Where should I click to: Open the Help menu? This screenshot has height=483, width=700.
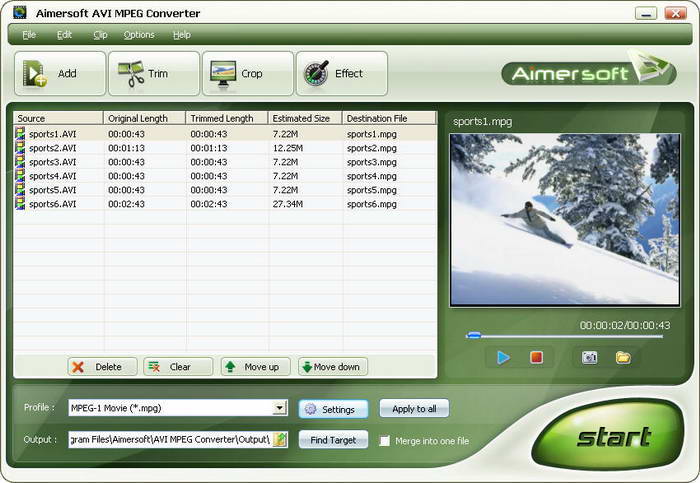(182, 35)
